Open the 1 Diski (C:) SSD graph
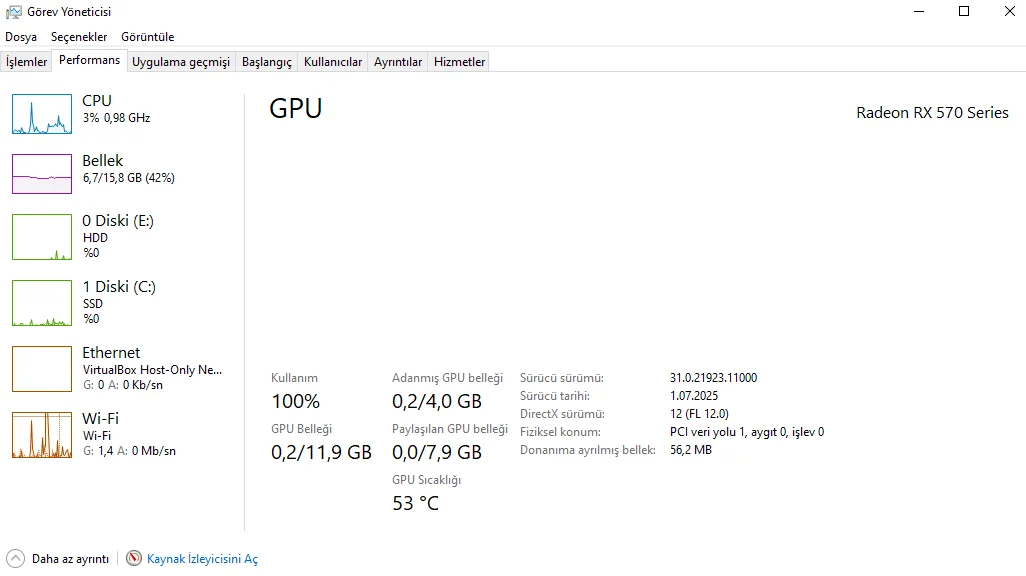 click(42, 303)
